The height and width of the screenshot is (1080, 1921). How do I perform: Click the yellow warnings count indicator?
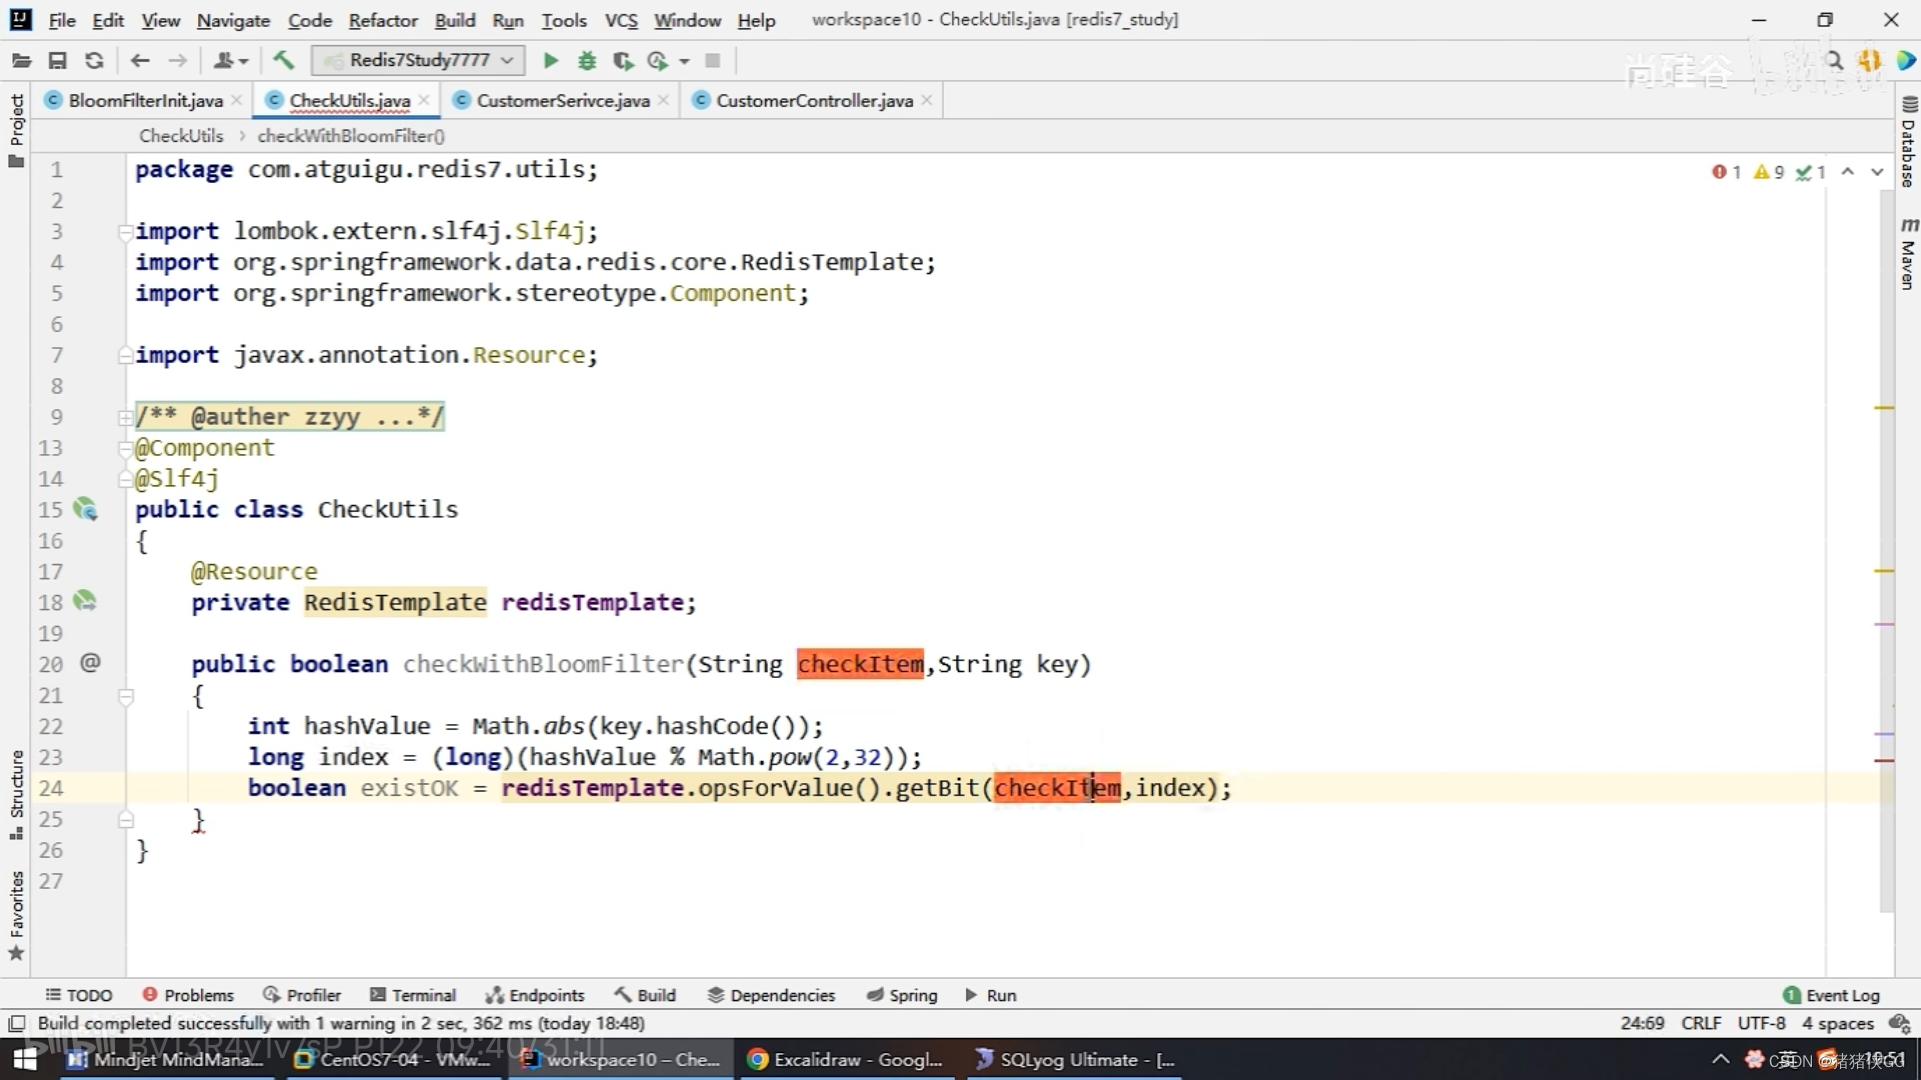pos(1769,172)
